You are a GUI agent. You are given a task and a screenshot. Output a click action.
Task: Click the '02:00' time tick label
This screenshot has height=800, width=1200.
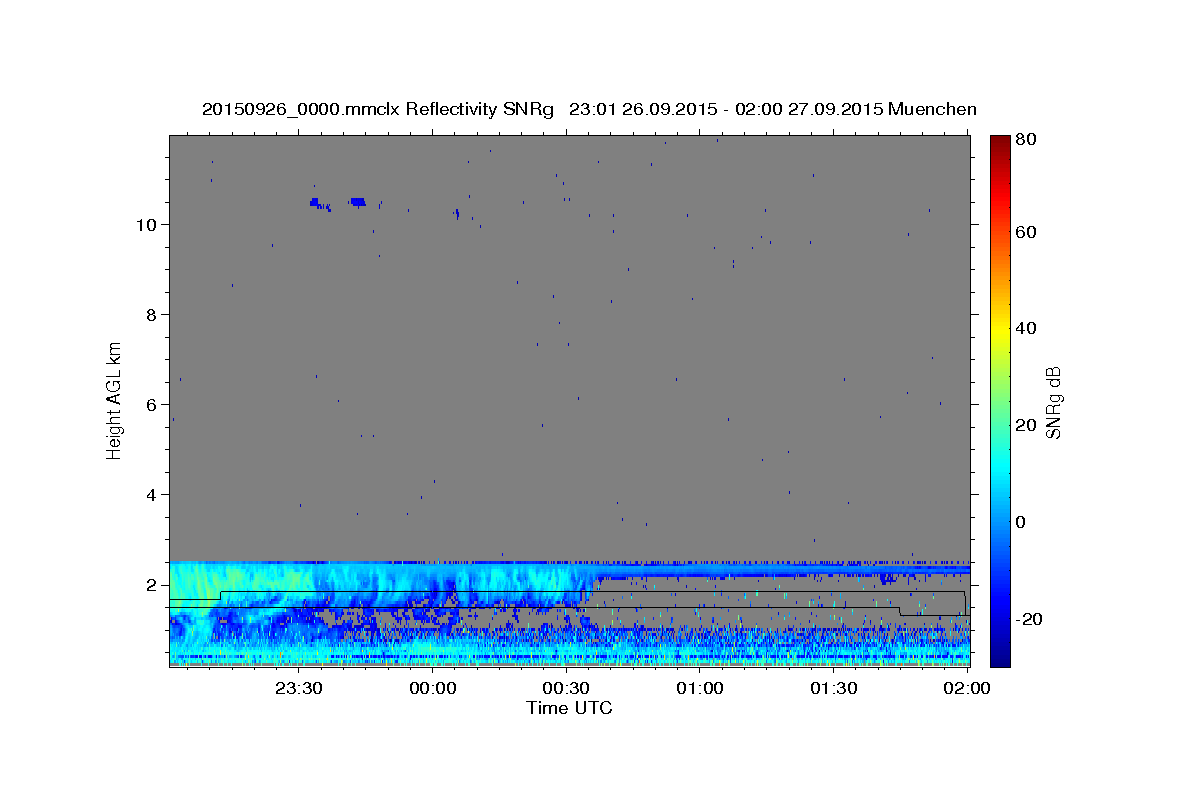[x=967, y=689]
